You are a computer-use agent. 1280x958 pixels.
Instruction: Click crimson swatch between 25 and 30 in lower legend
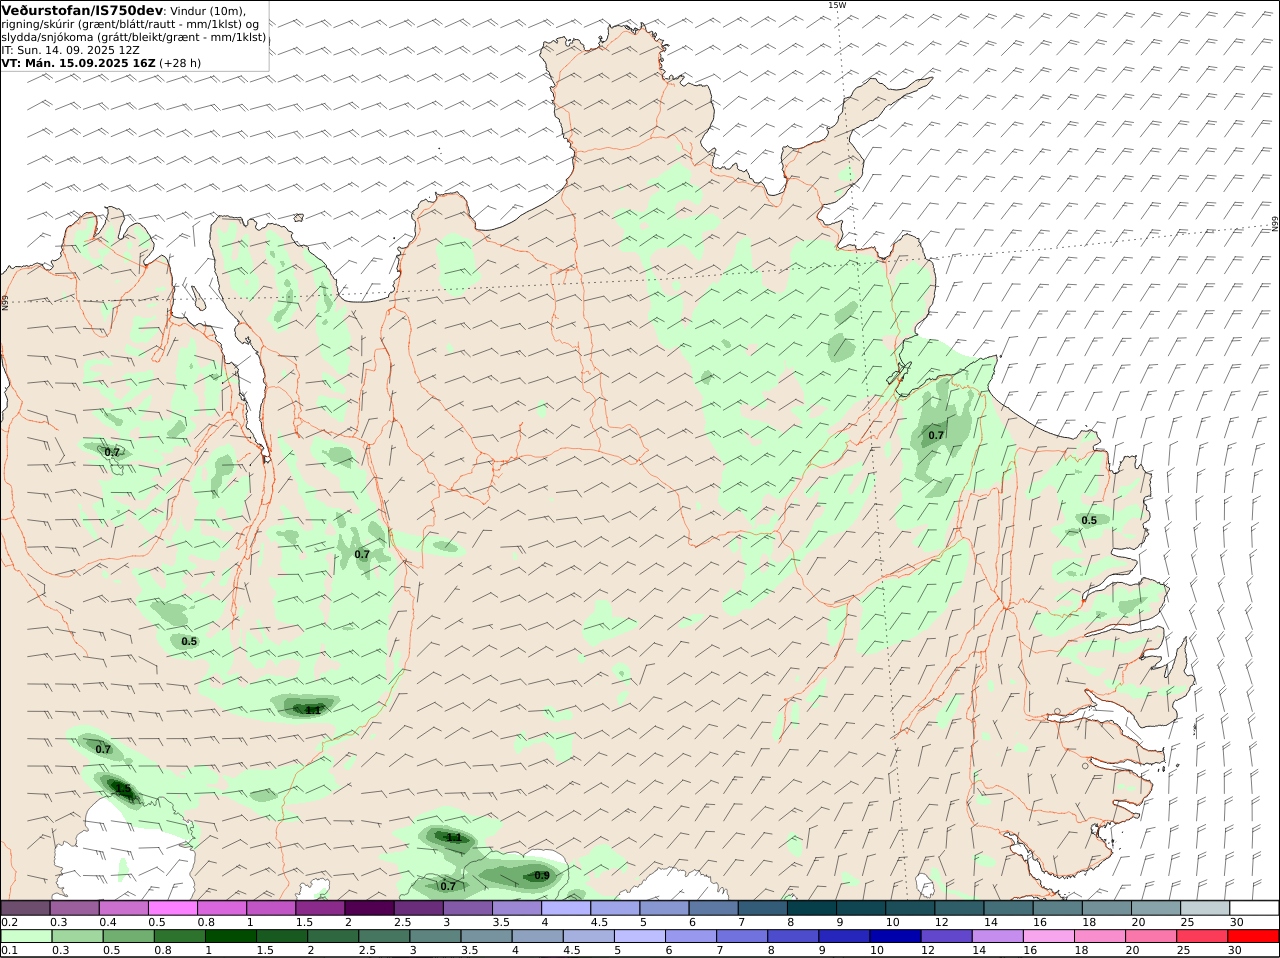[x=1202, y=936]
